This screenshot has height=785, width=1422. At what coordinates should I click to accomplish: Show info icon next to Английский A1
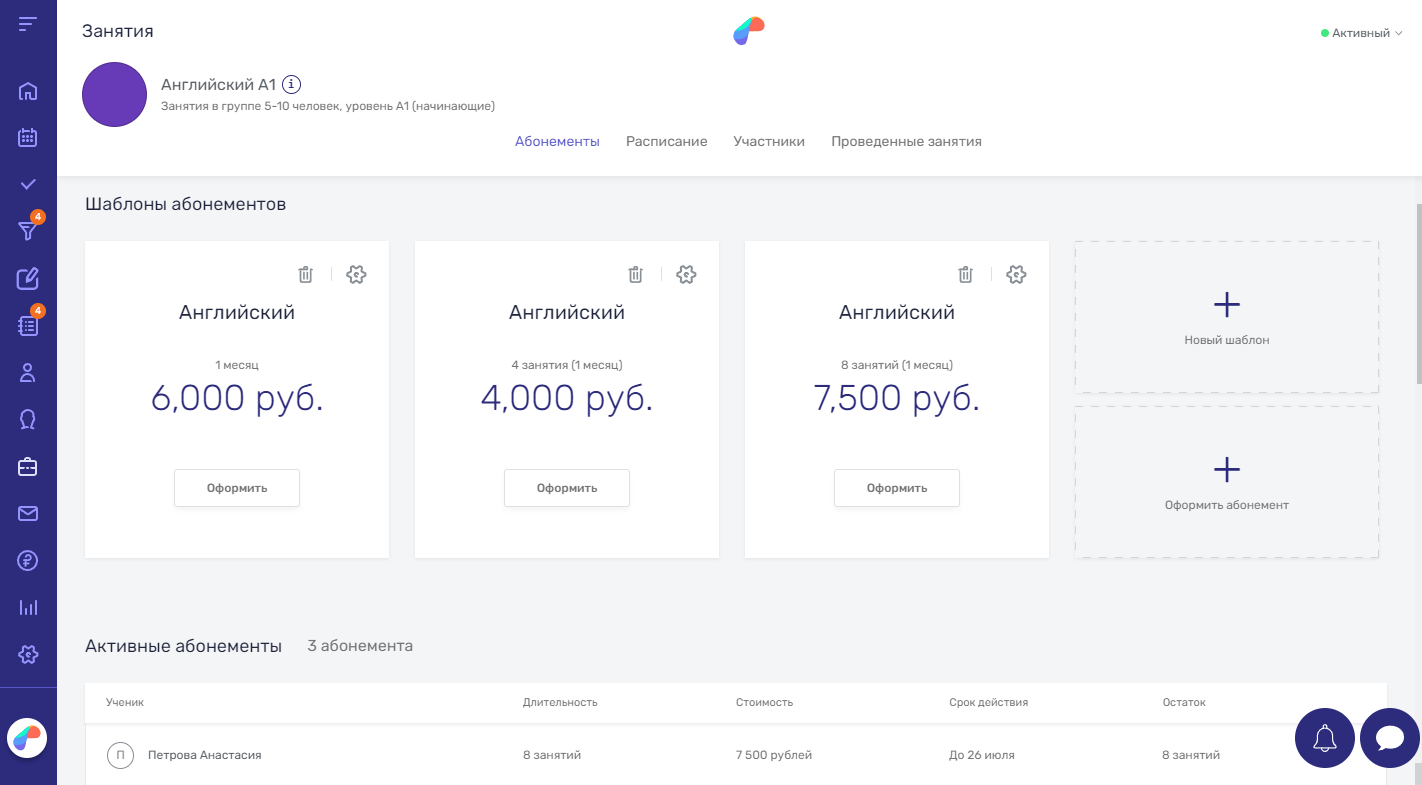click(292, 85)
